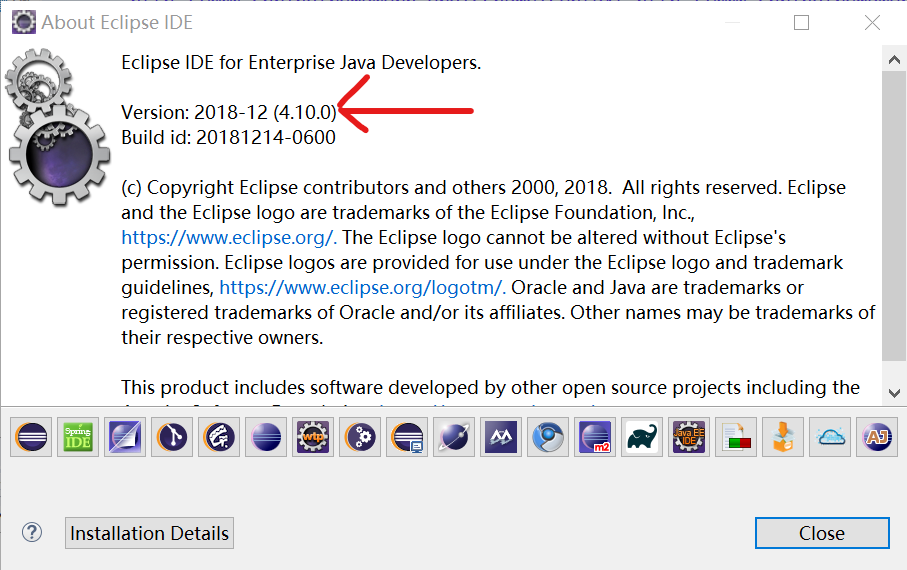
Task: Click the "Build id: 20181214-0600" text
Action: [228, 138]
